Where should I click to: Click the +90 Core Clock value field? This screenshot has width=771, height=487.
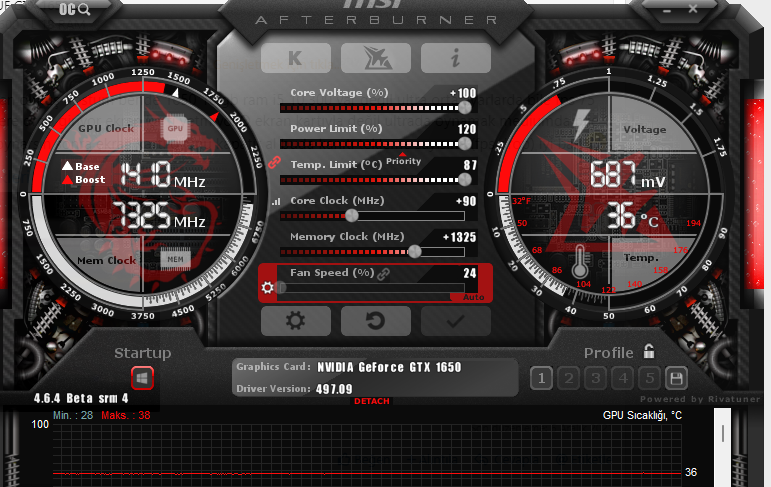pos(466,201)
